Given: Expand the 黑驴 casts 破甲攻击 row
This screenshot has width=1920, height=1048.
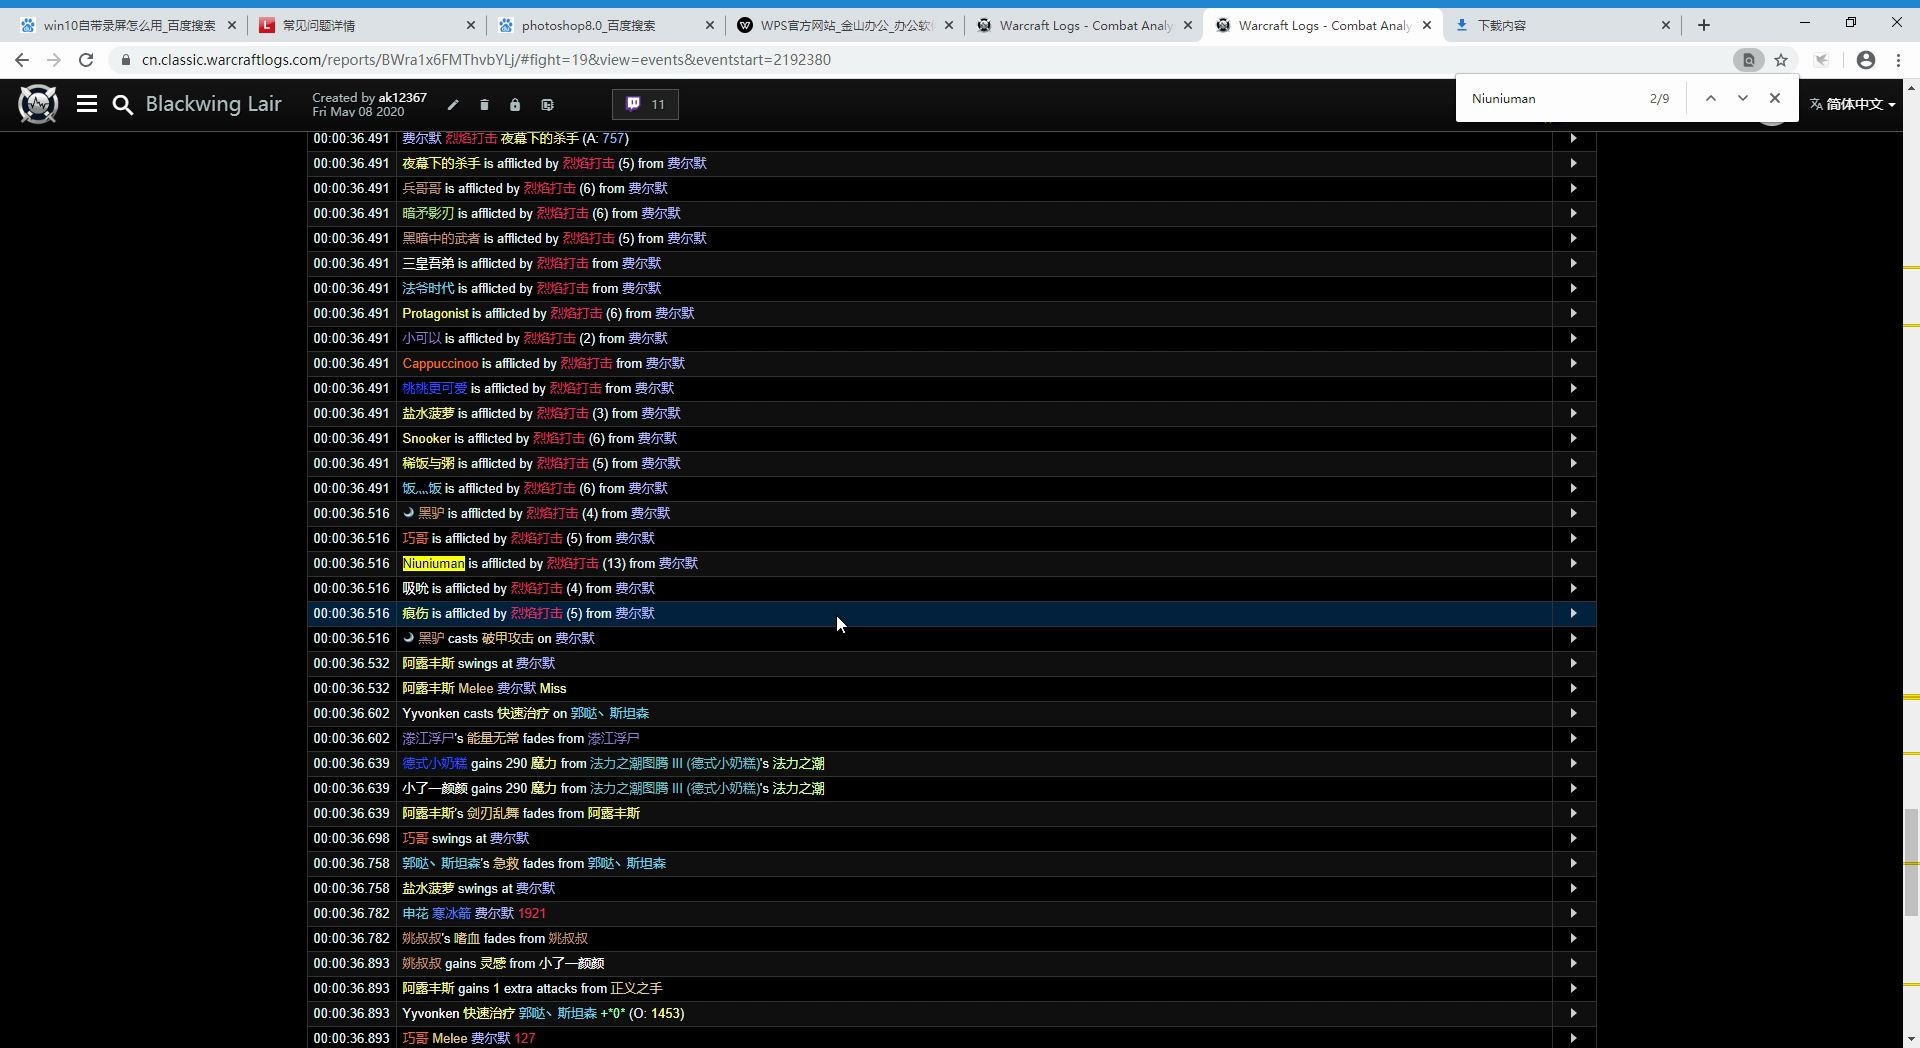Looking at the screenshot, I should coord(1573,638).
